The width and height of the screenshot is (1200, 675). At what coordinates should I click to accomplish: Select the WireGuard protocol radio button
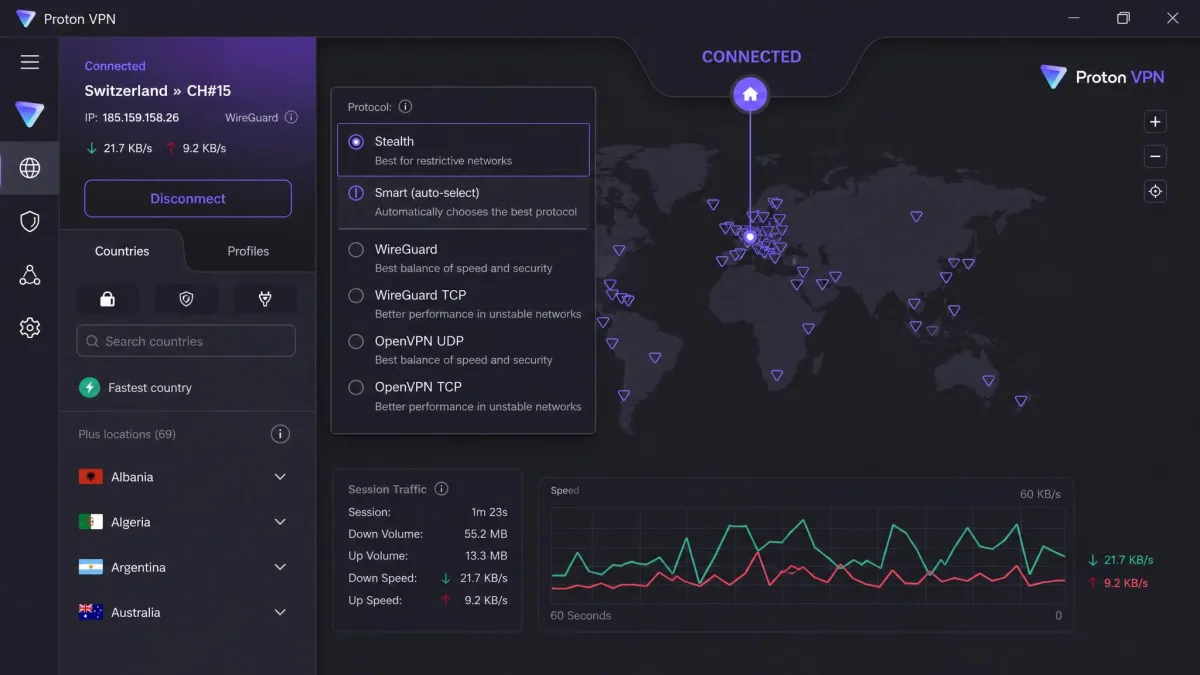[x=355, y=250]
